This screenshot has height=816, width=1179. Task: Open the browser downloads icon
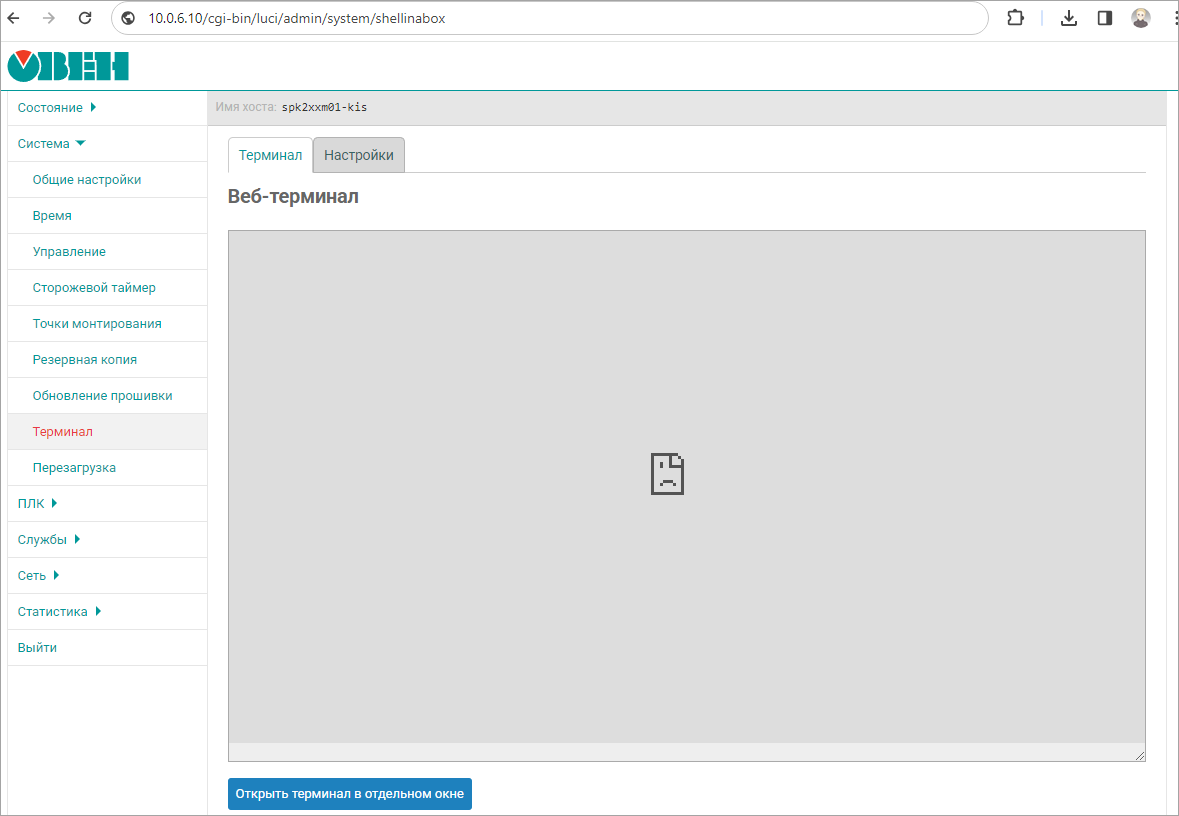[x=1068, y=18]
